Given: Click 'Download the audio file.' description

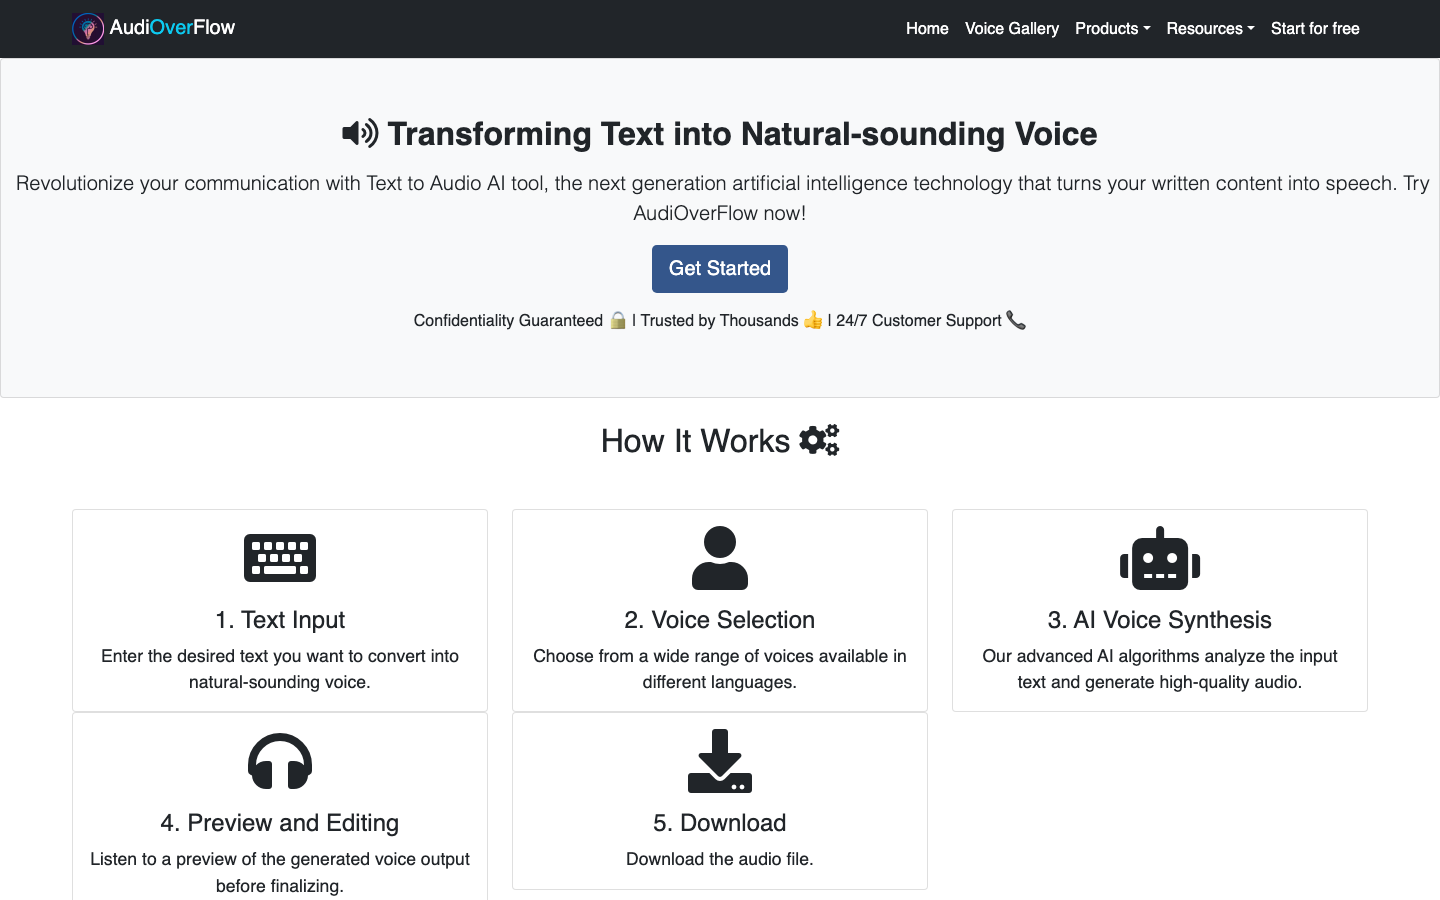Looking at the screenshot, I should 720,859.
